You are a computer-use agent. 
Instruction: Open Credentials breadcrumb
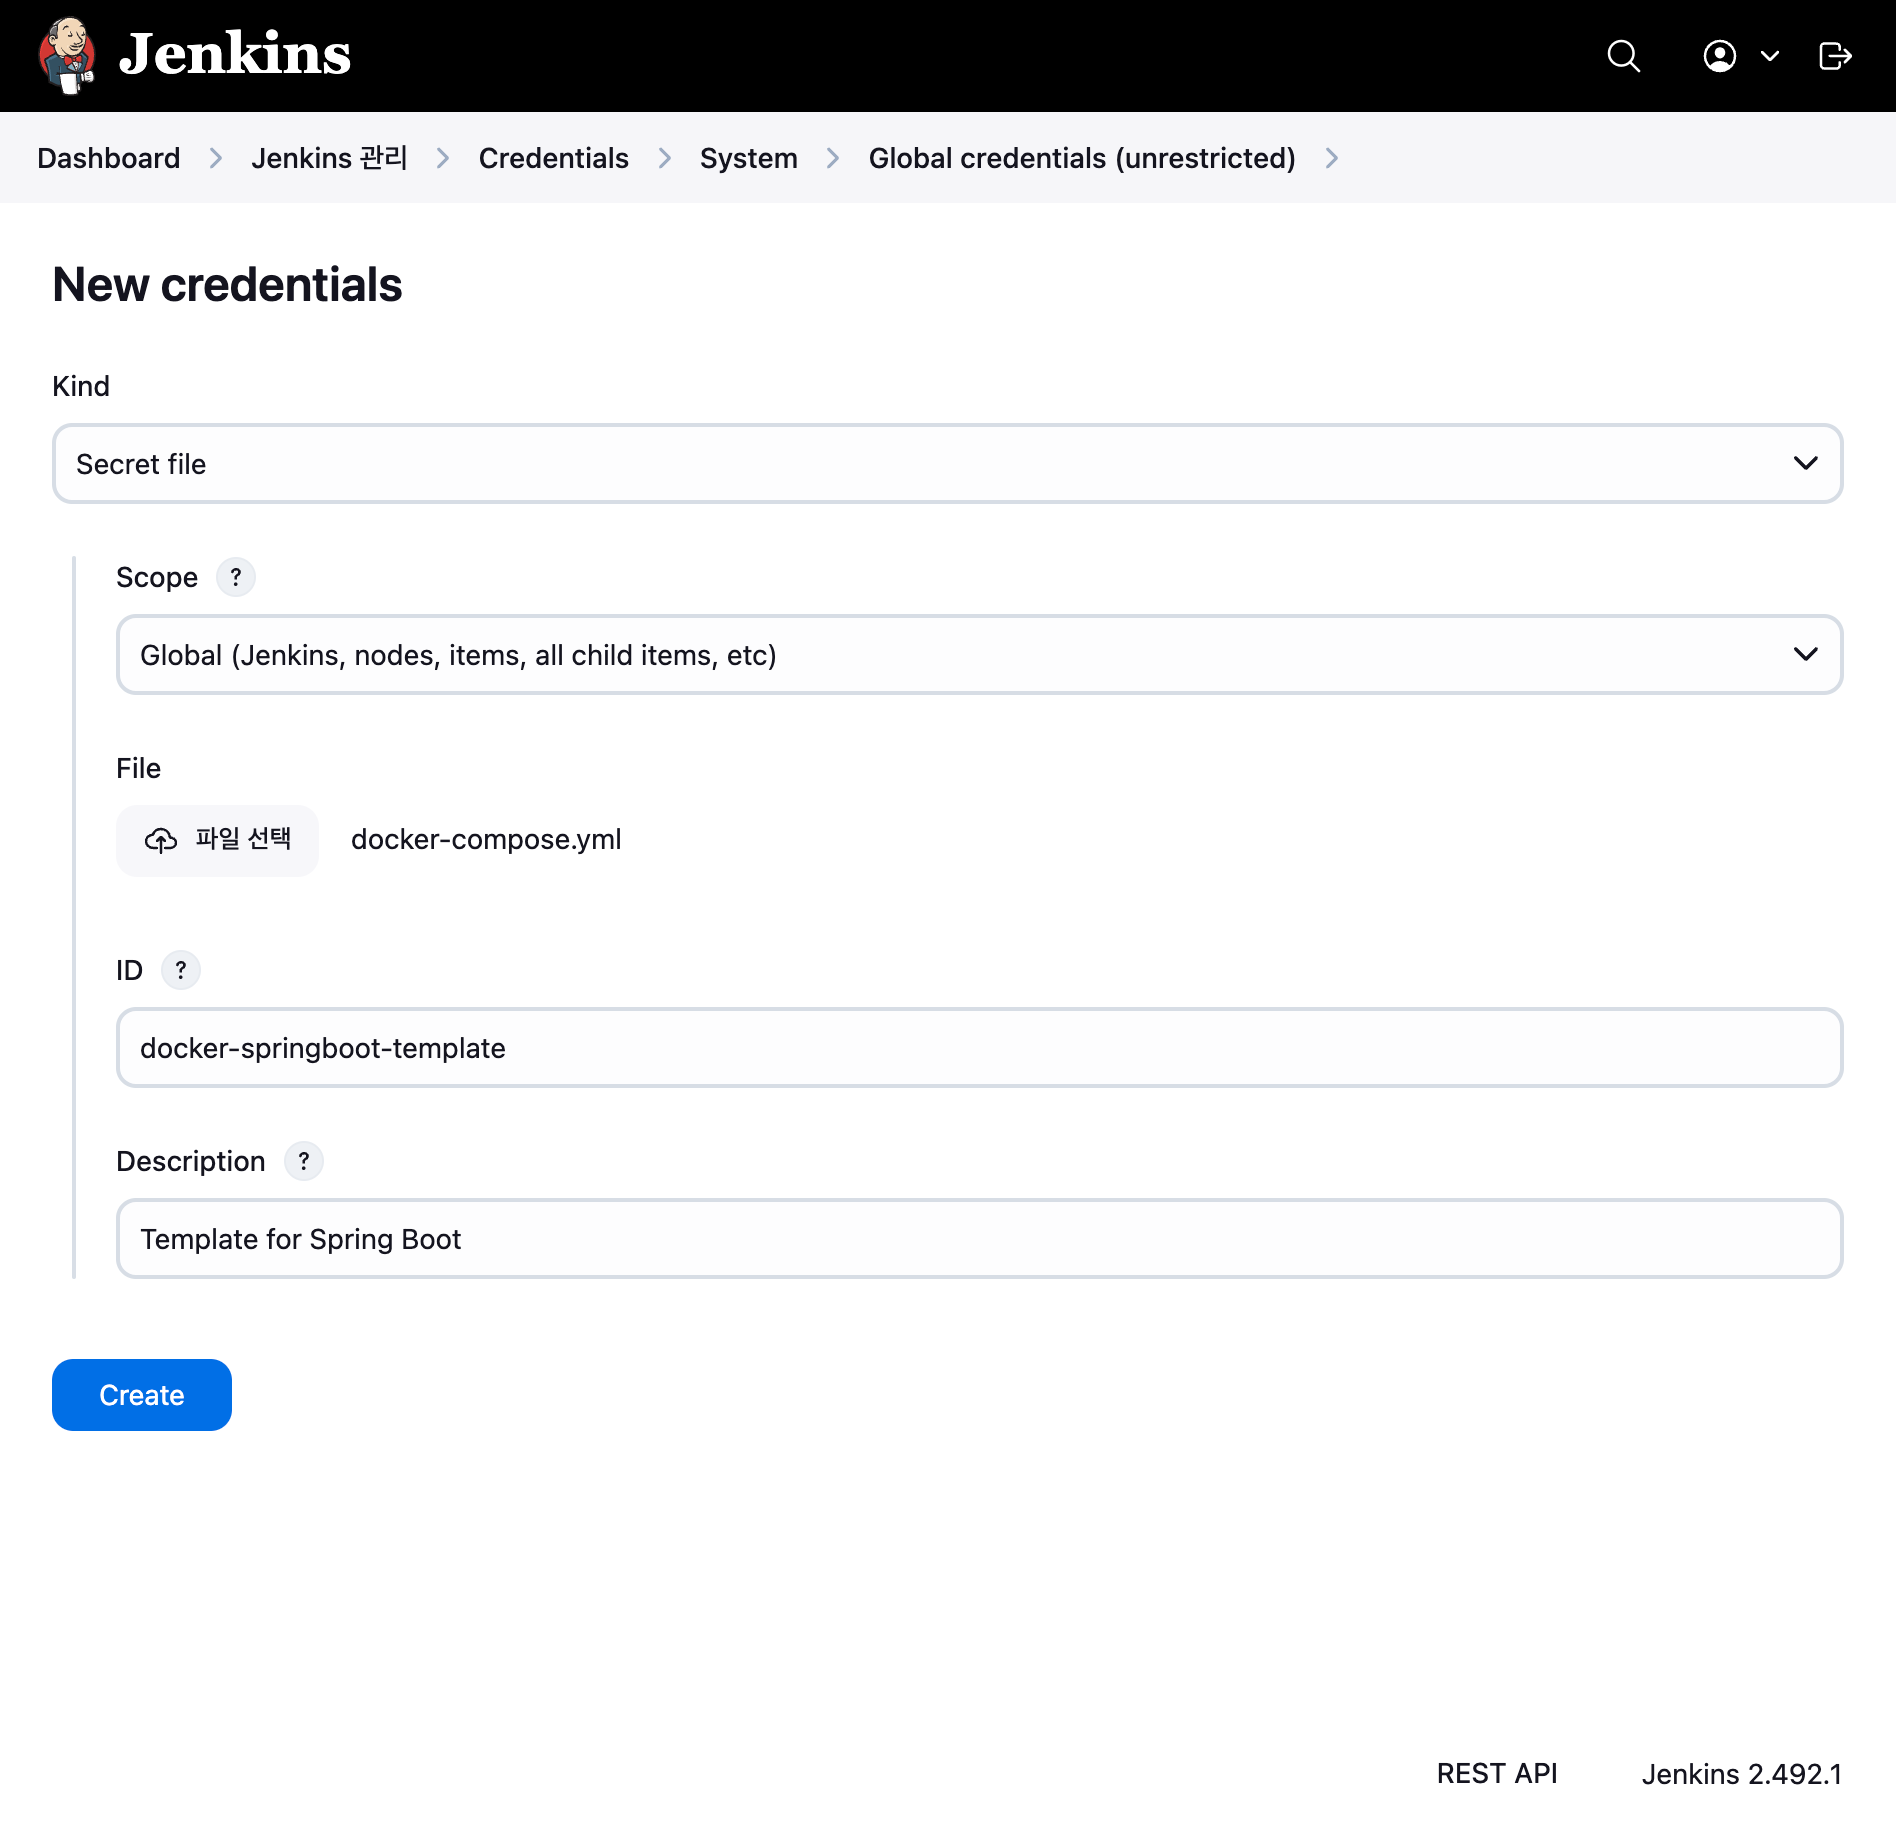click(554, 158)
